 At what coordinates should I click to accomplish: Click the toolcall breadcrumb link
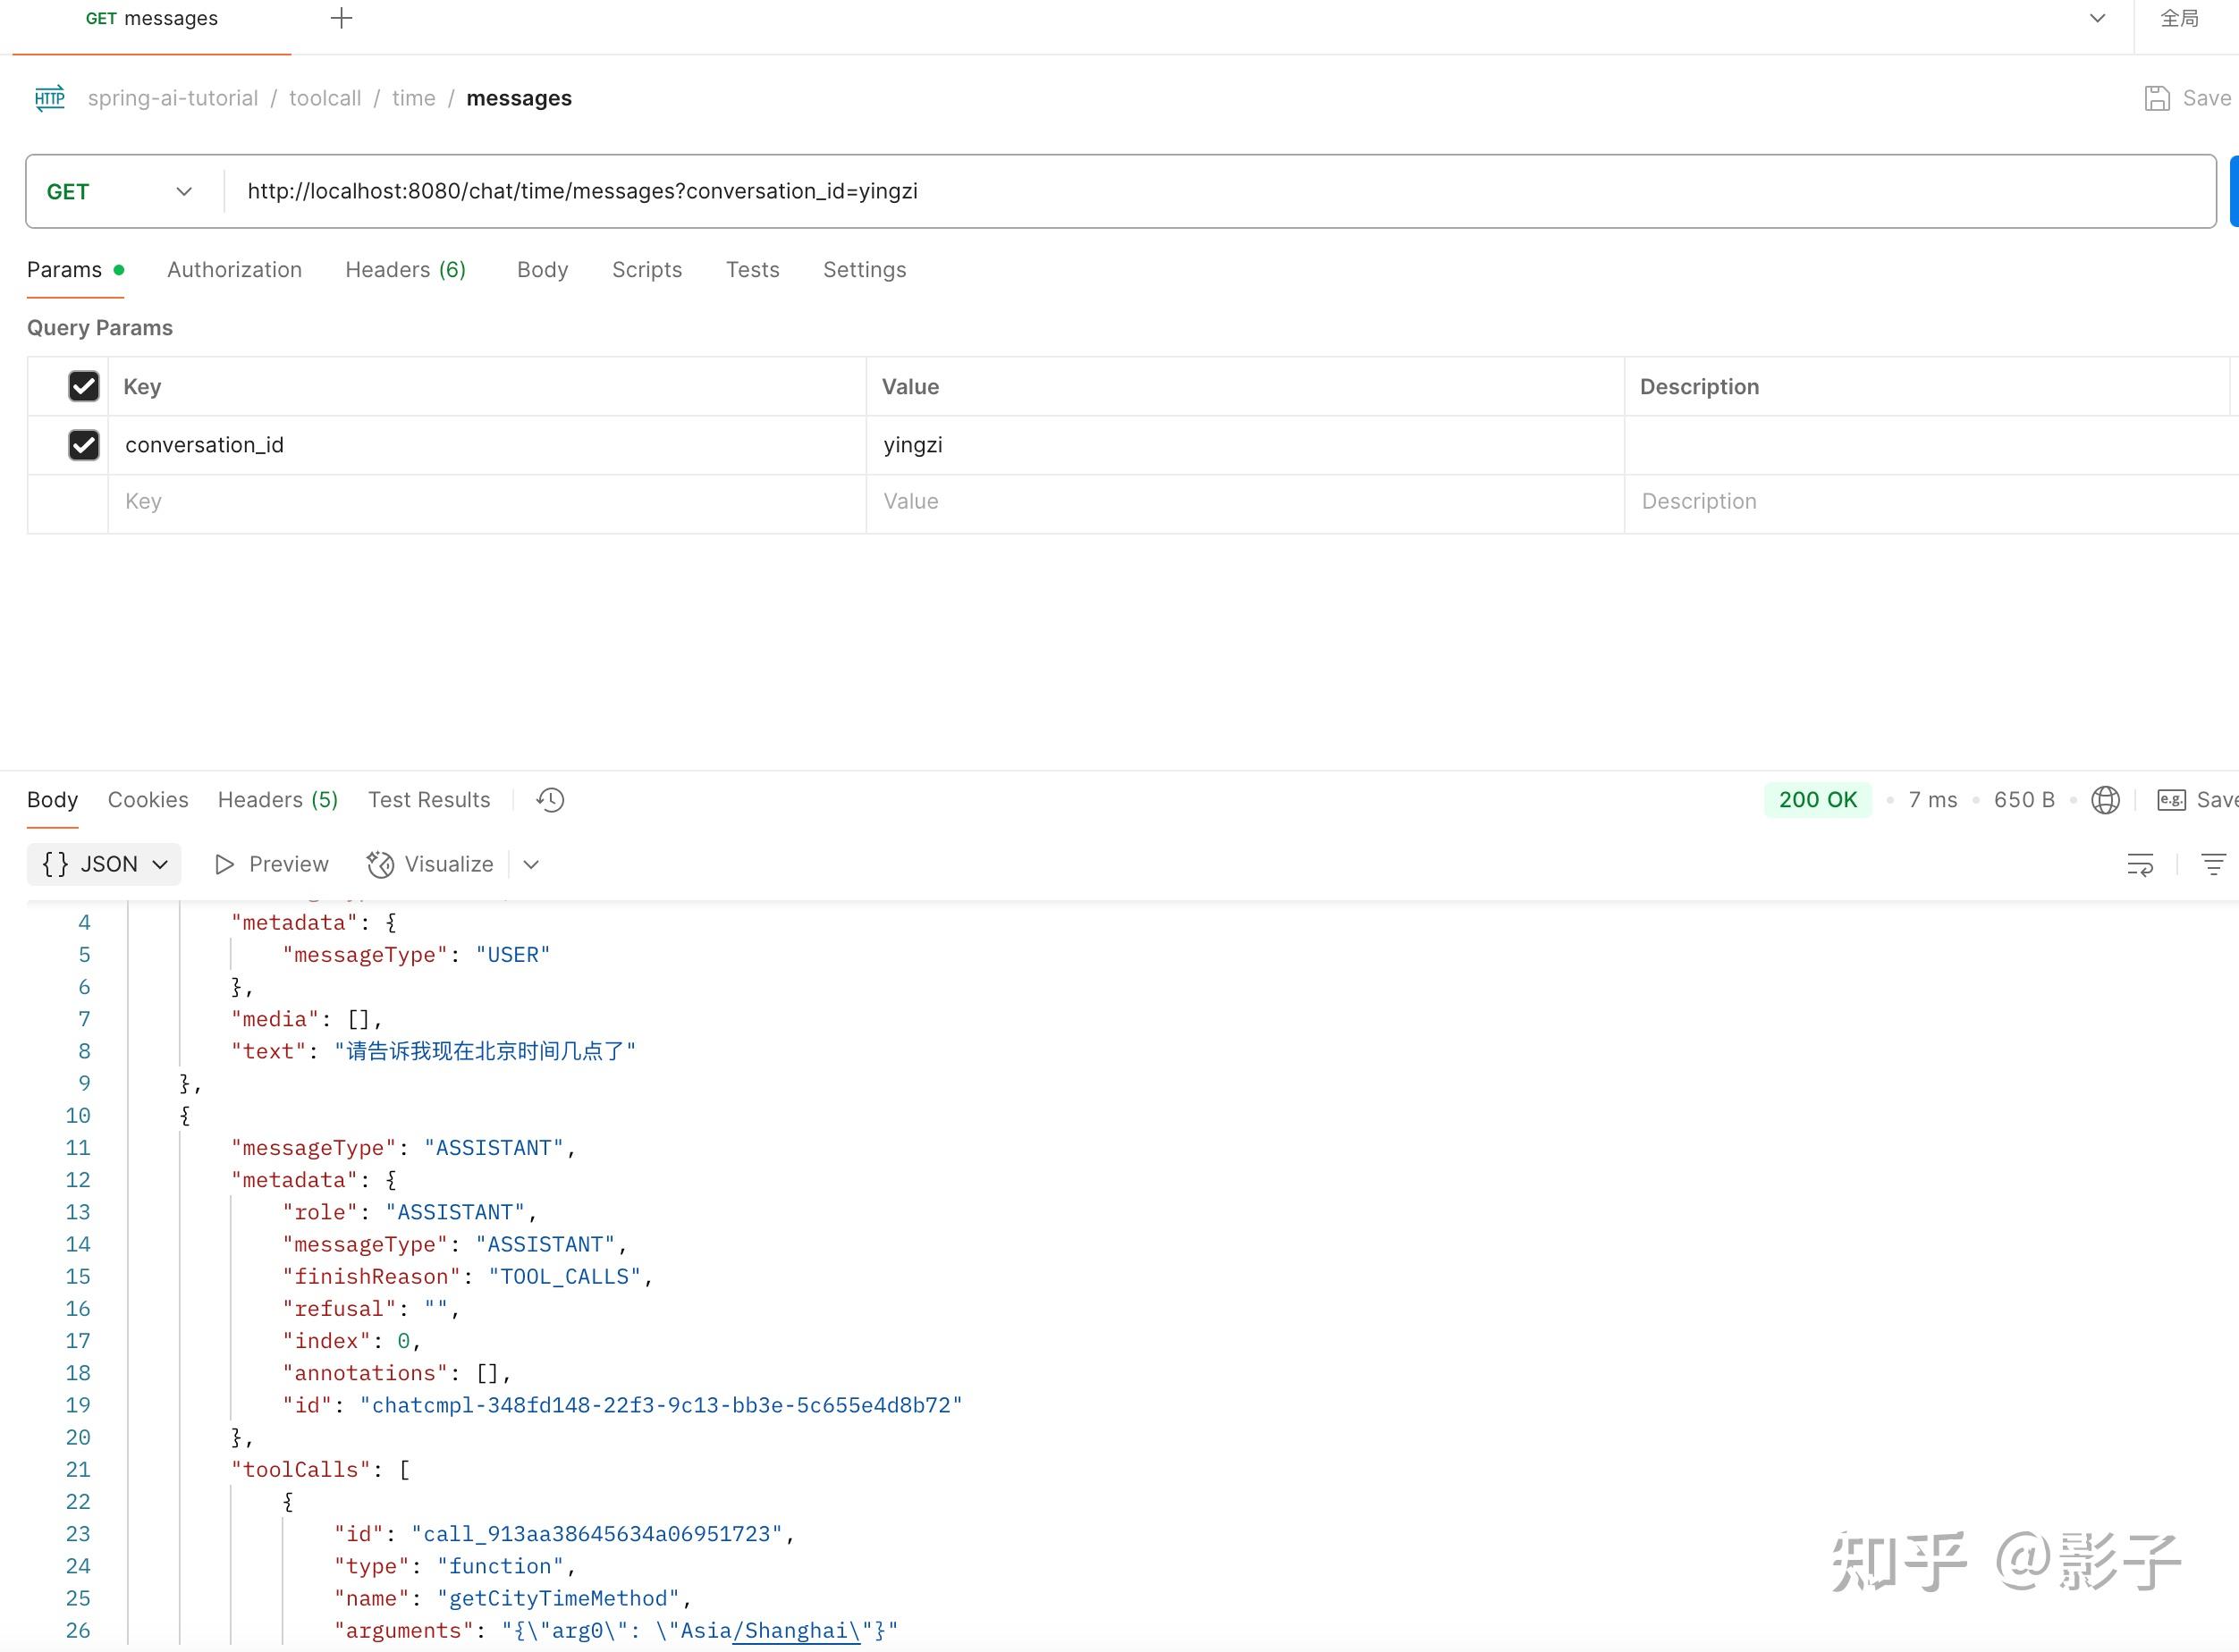click(325, 98)
